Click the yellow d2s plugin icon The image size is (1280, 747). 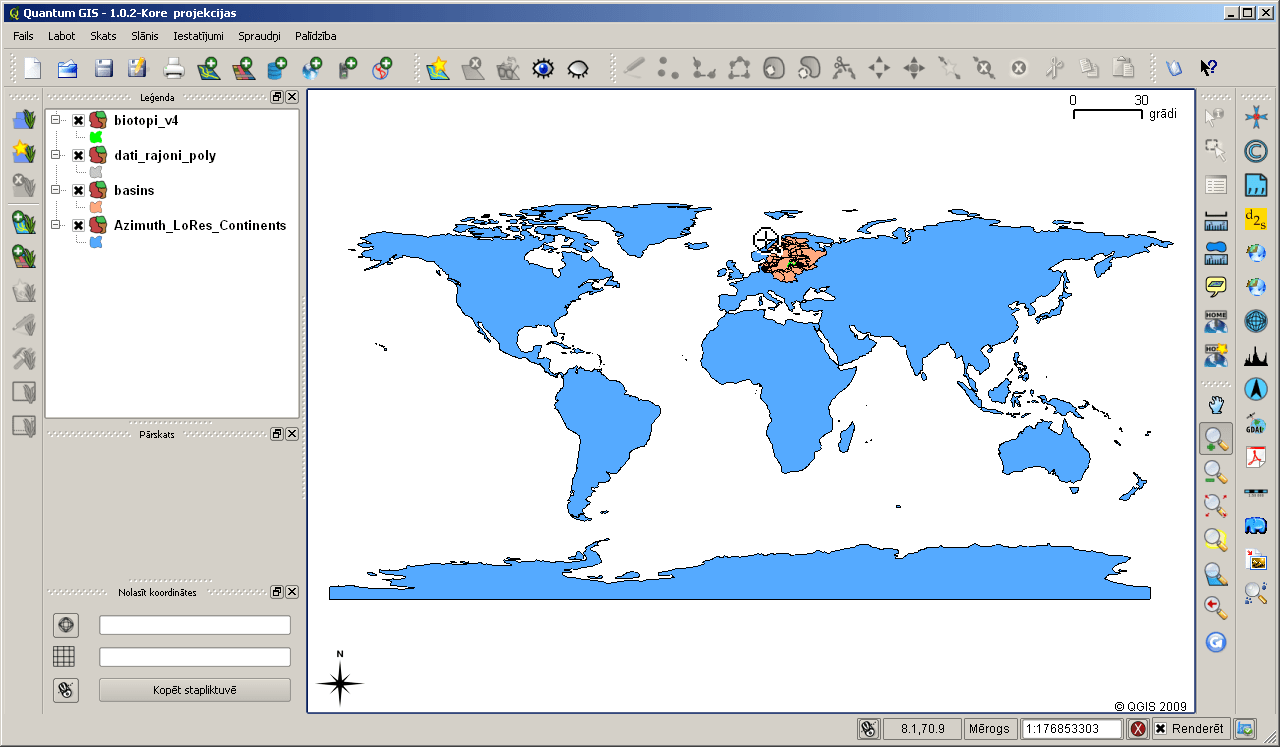[x=1256, y=218]
